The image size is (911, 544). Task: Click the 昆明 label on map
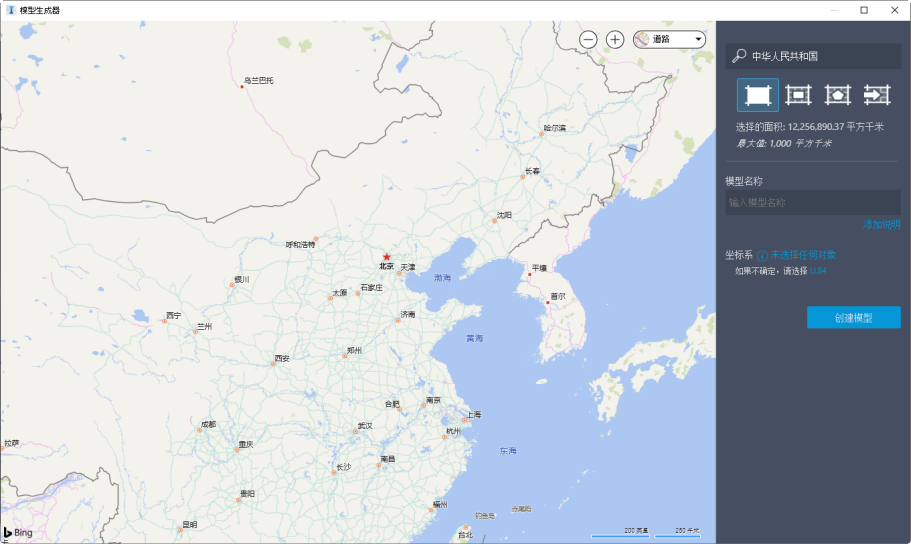click(190, 524)
